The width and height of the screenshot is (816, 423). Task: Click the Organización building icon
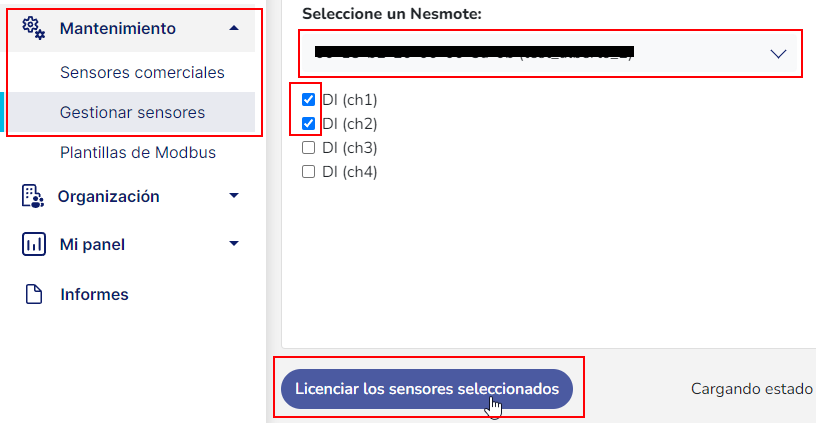34,196
